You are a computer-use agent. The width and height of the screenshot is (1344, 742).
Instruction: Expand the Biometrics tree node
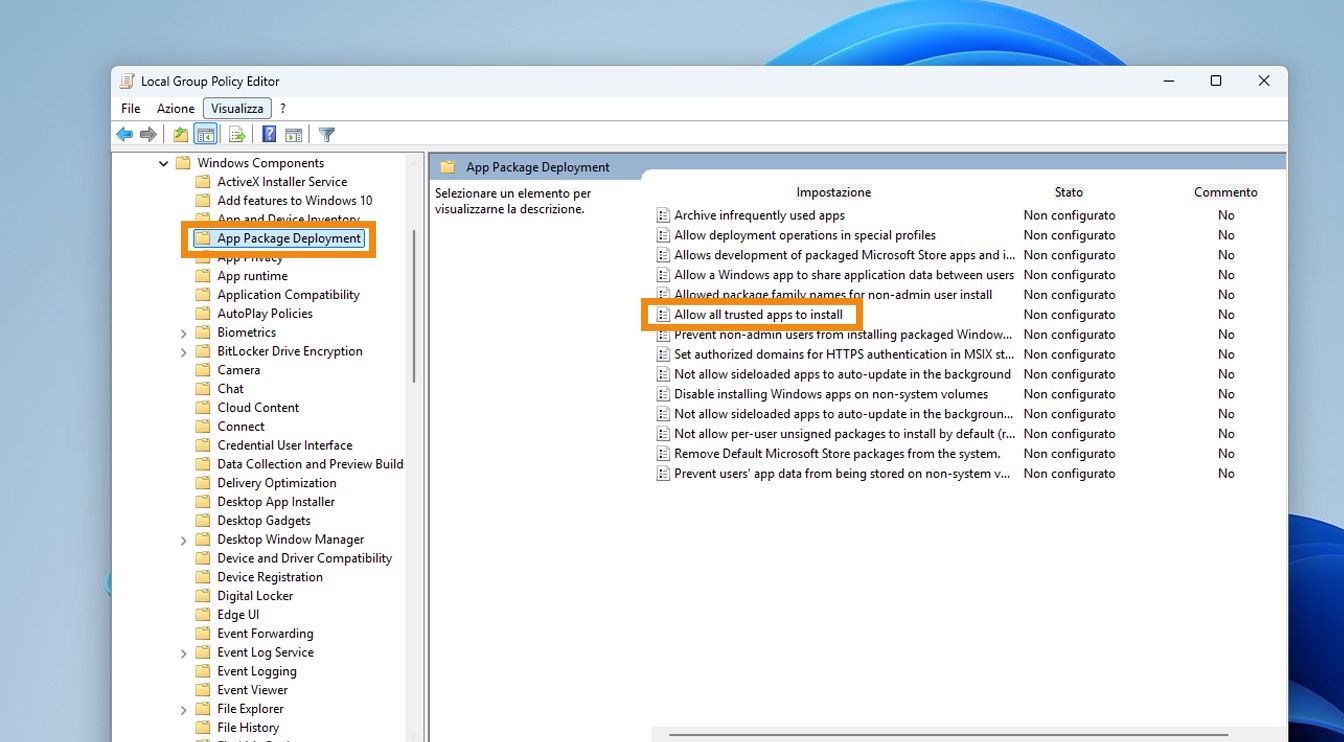[184, 333]
